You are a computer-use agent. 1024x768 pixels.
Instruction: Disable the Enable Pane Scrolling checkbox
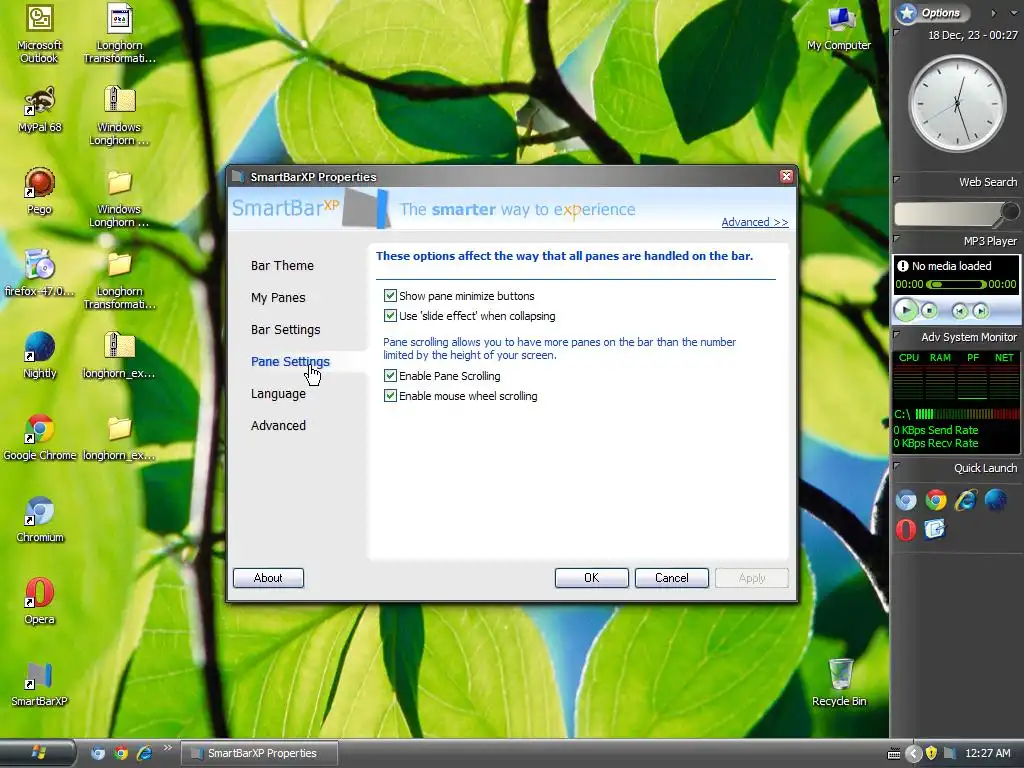point(390,376)
